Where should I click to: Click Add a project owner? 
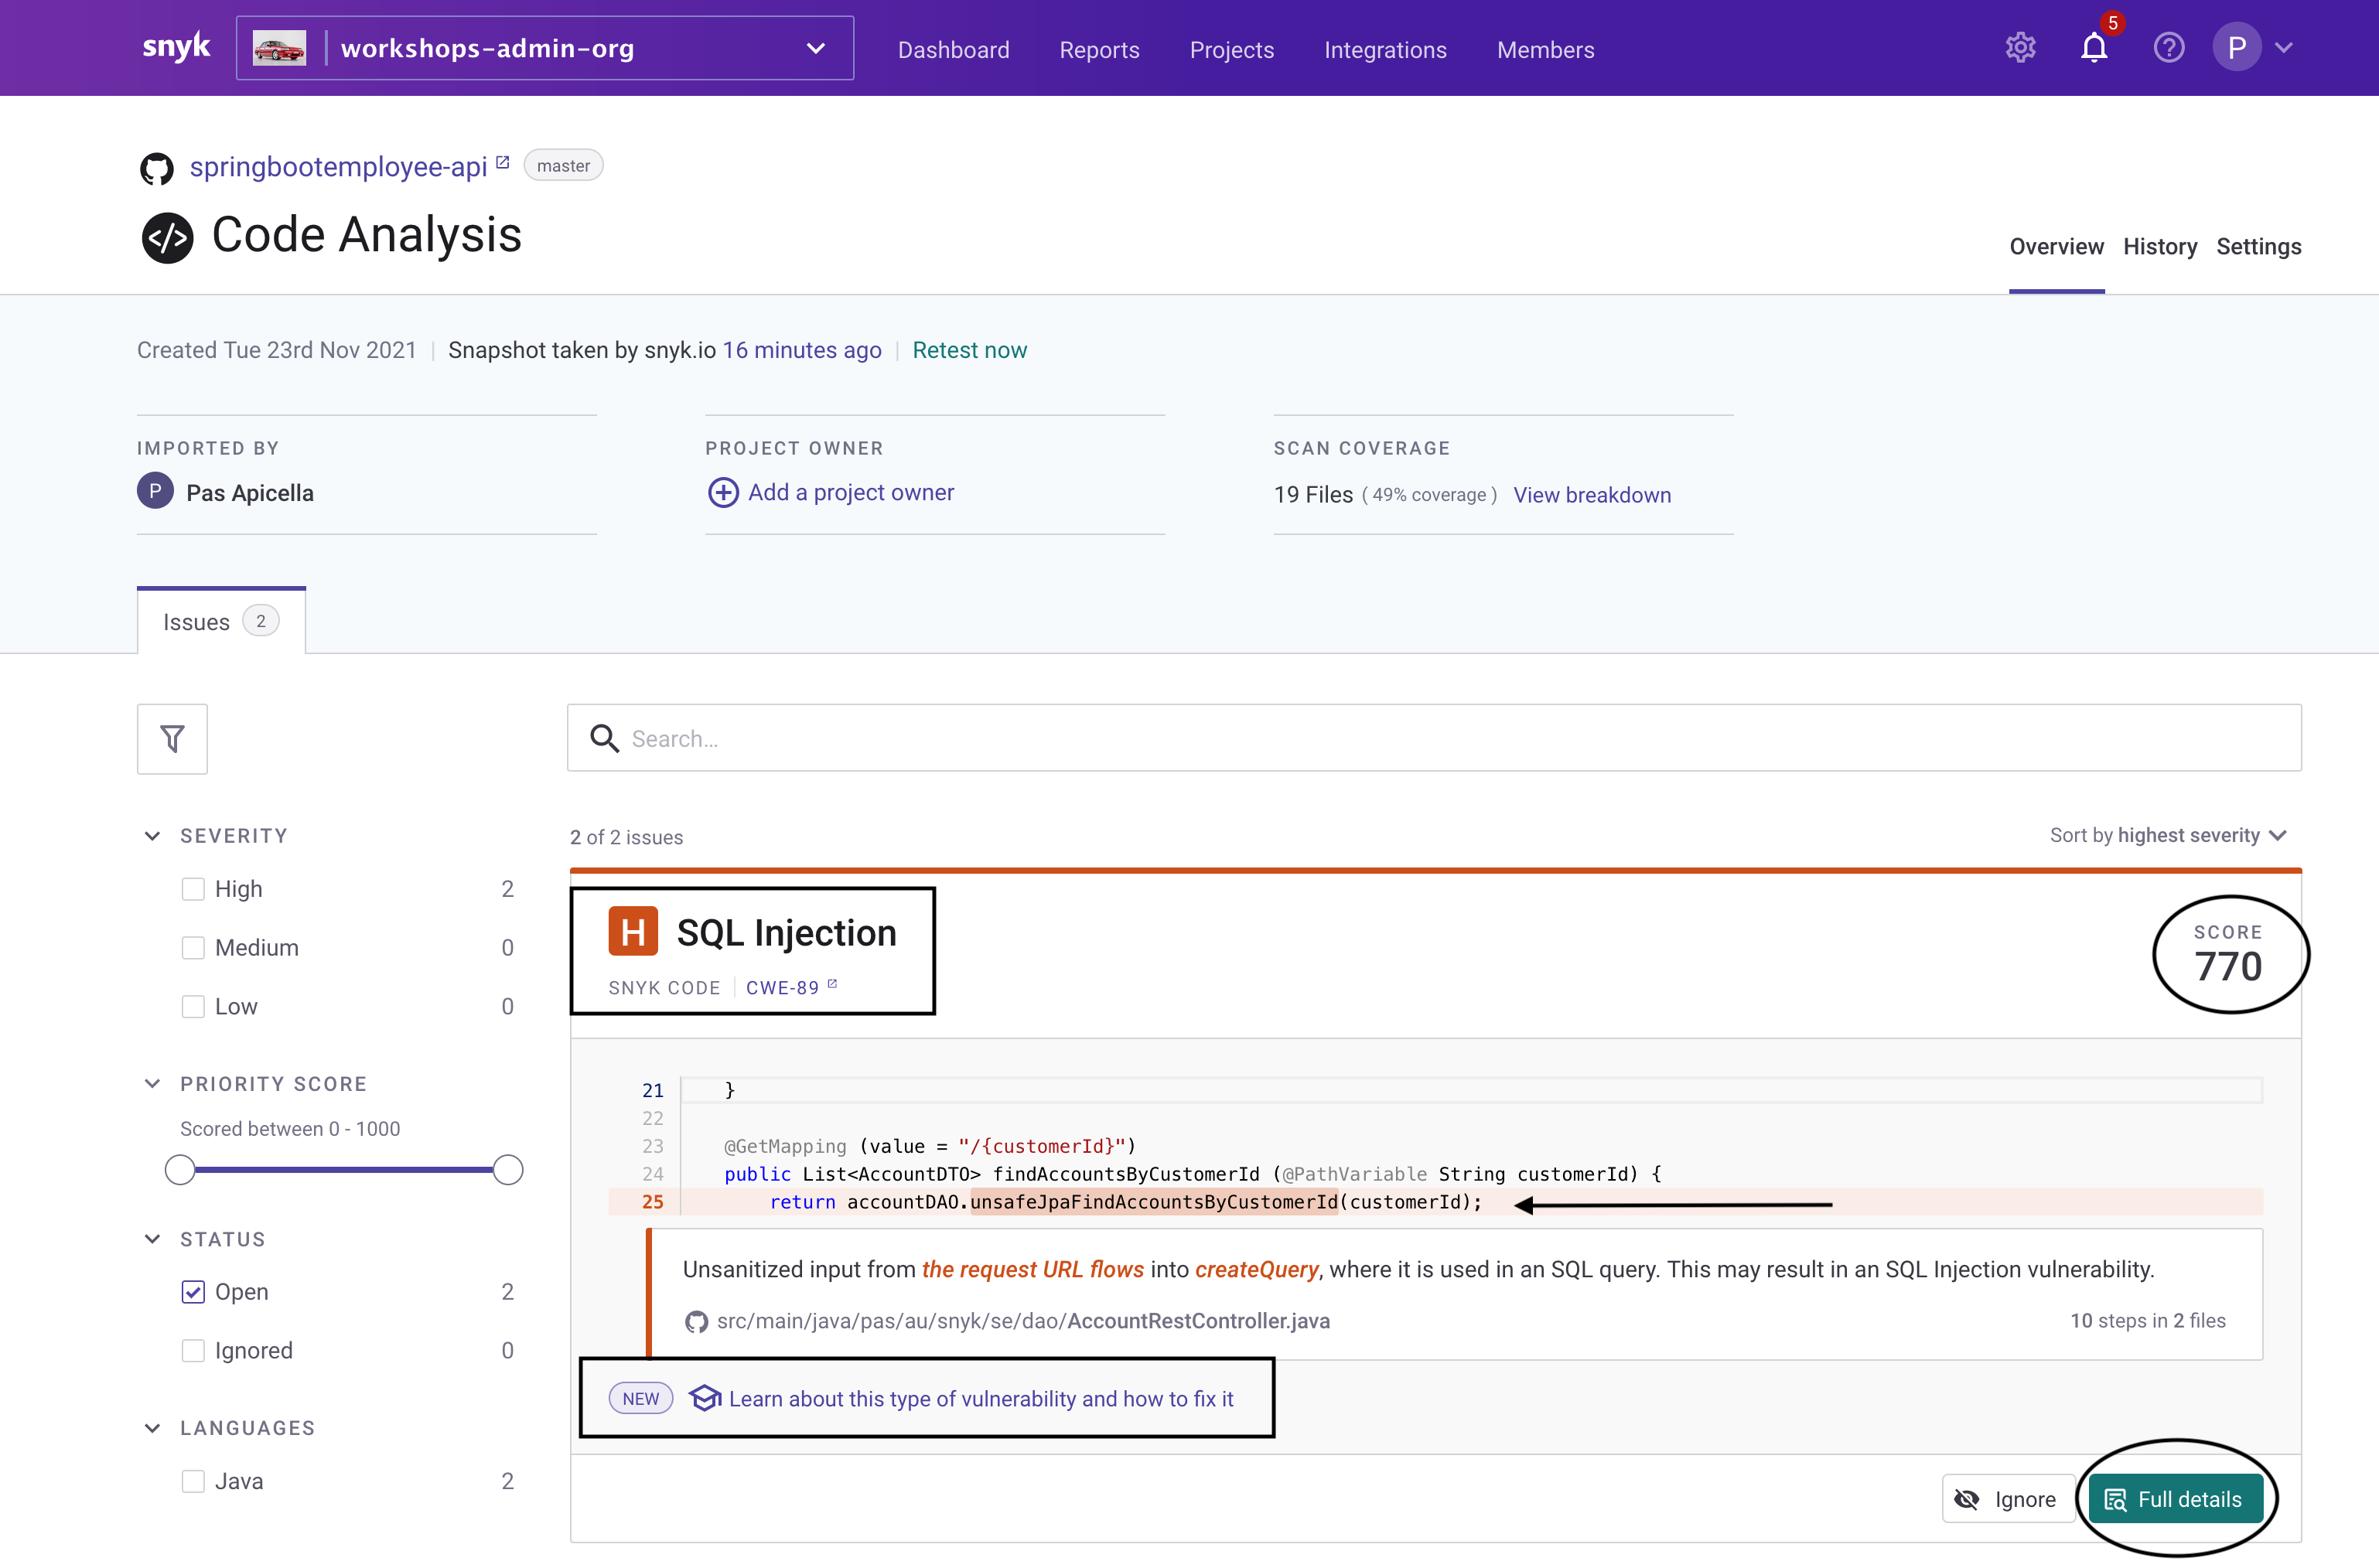coord(850,492)
